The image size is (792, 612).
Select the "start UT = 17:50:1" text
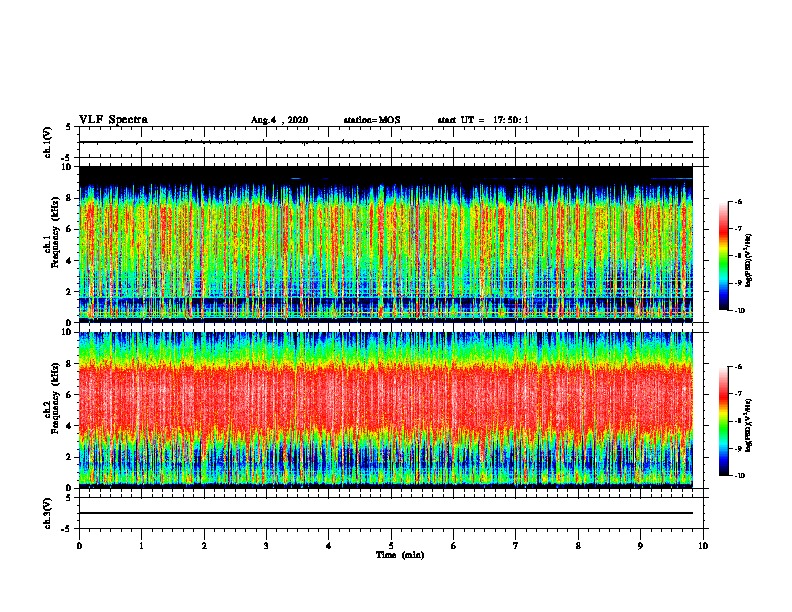(483, 120)
